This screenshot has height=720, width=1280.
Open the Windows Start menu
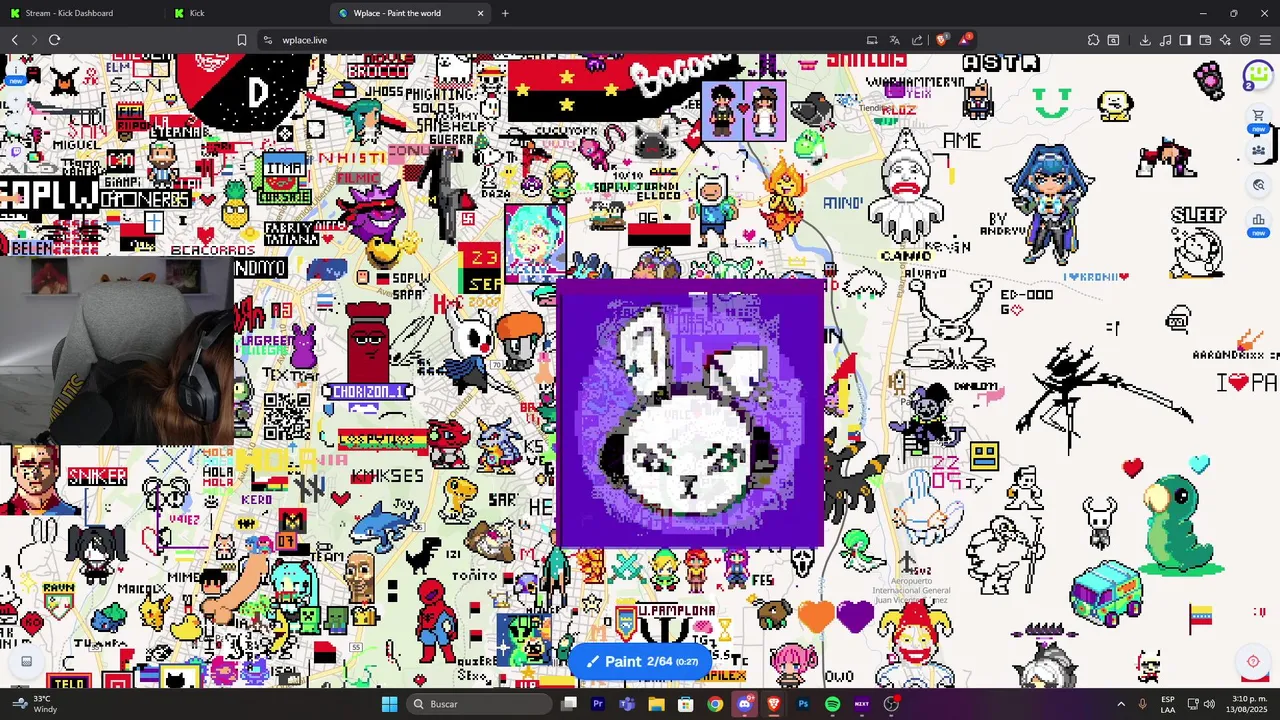[x=389, y=704]
